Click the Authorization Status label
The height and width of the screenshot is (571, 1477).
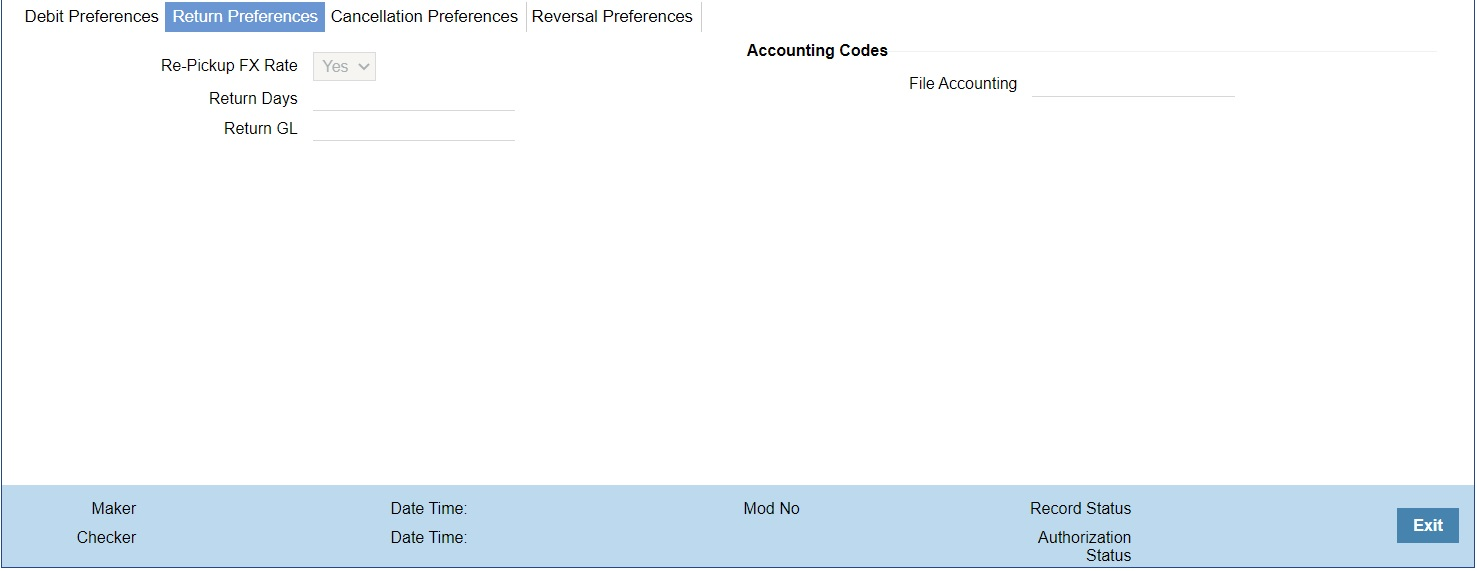[1084, 546]
